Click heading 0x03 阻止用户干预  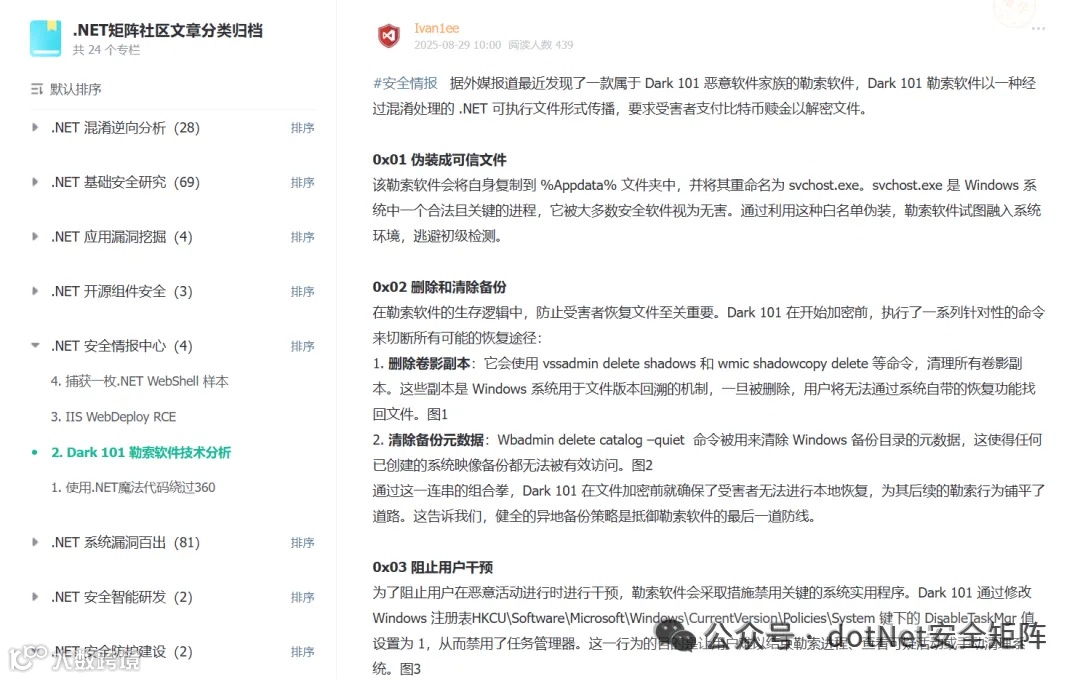point(433,567)
